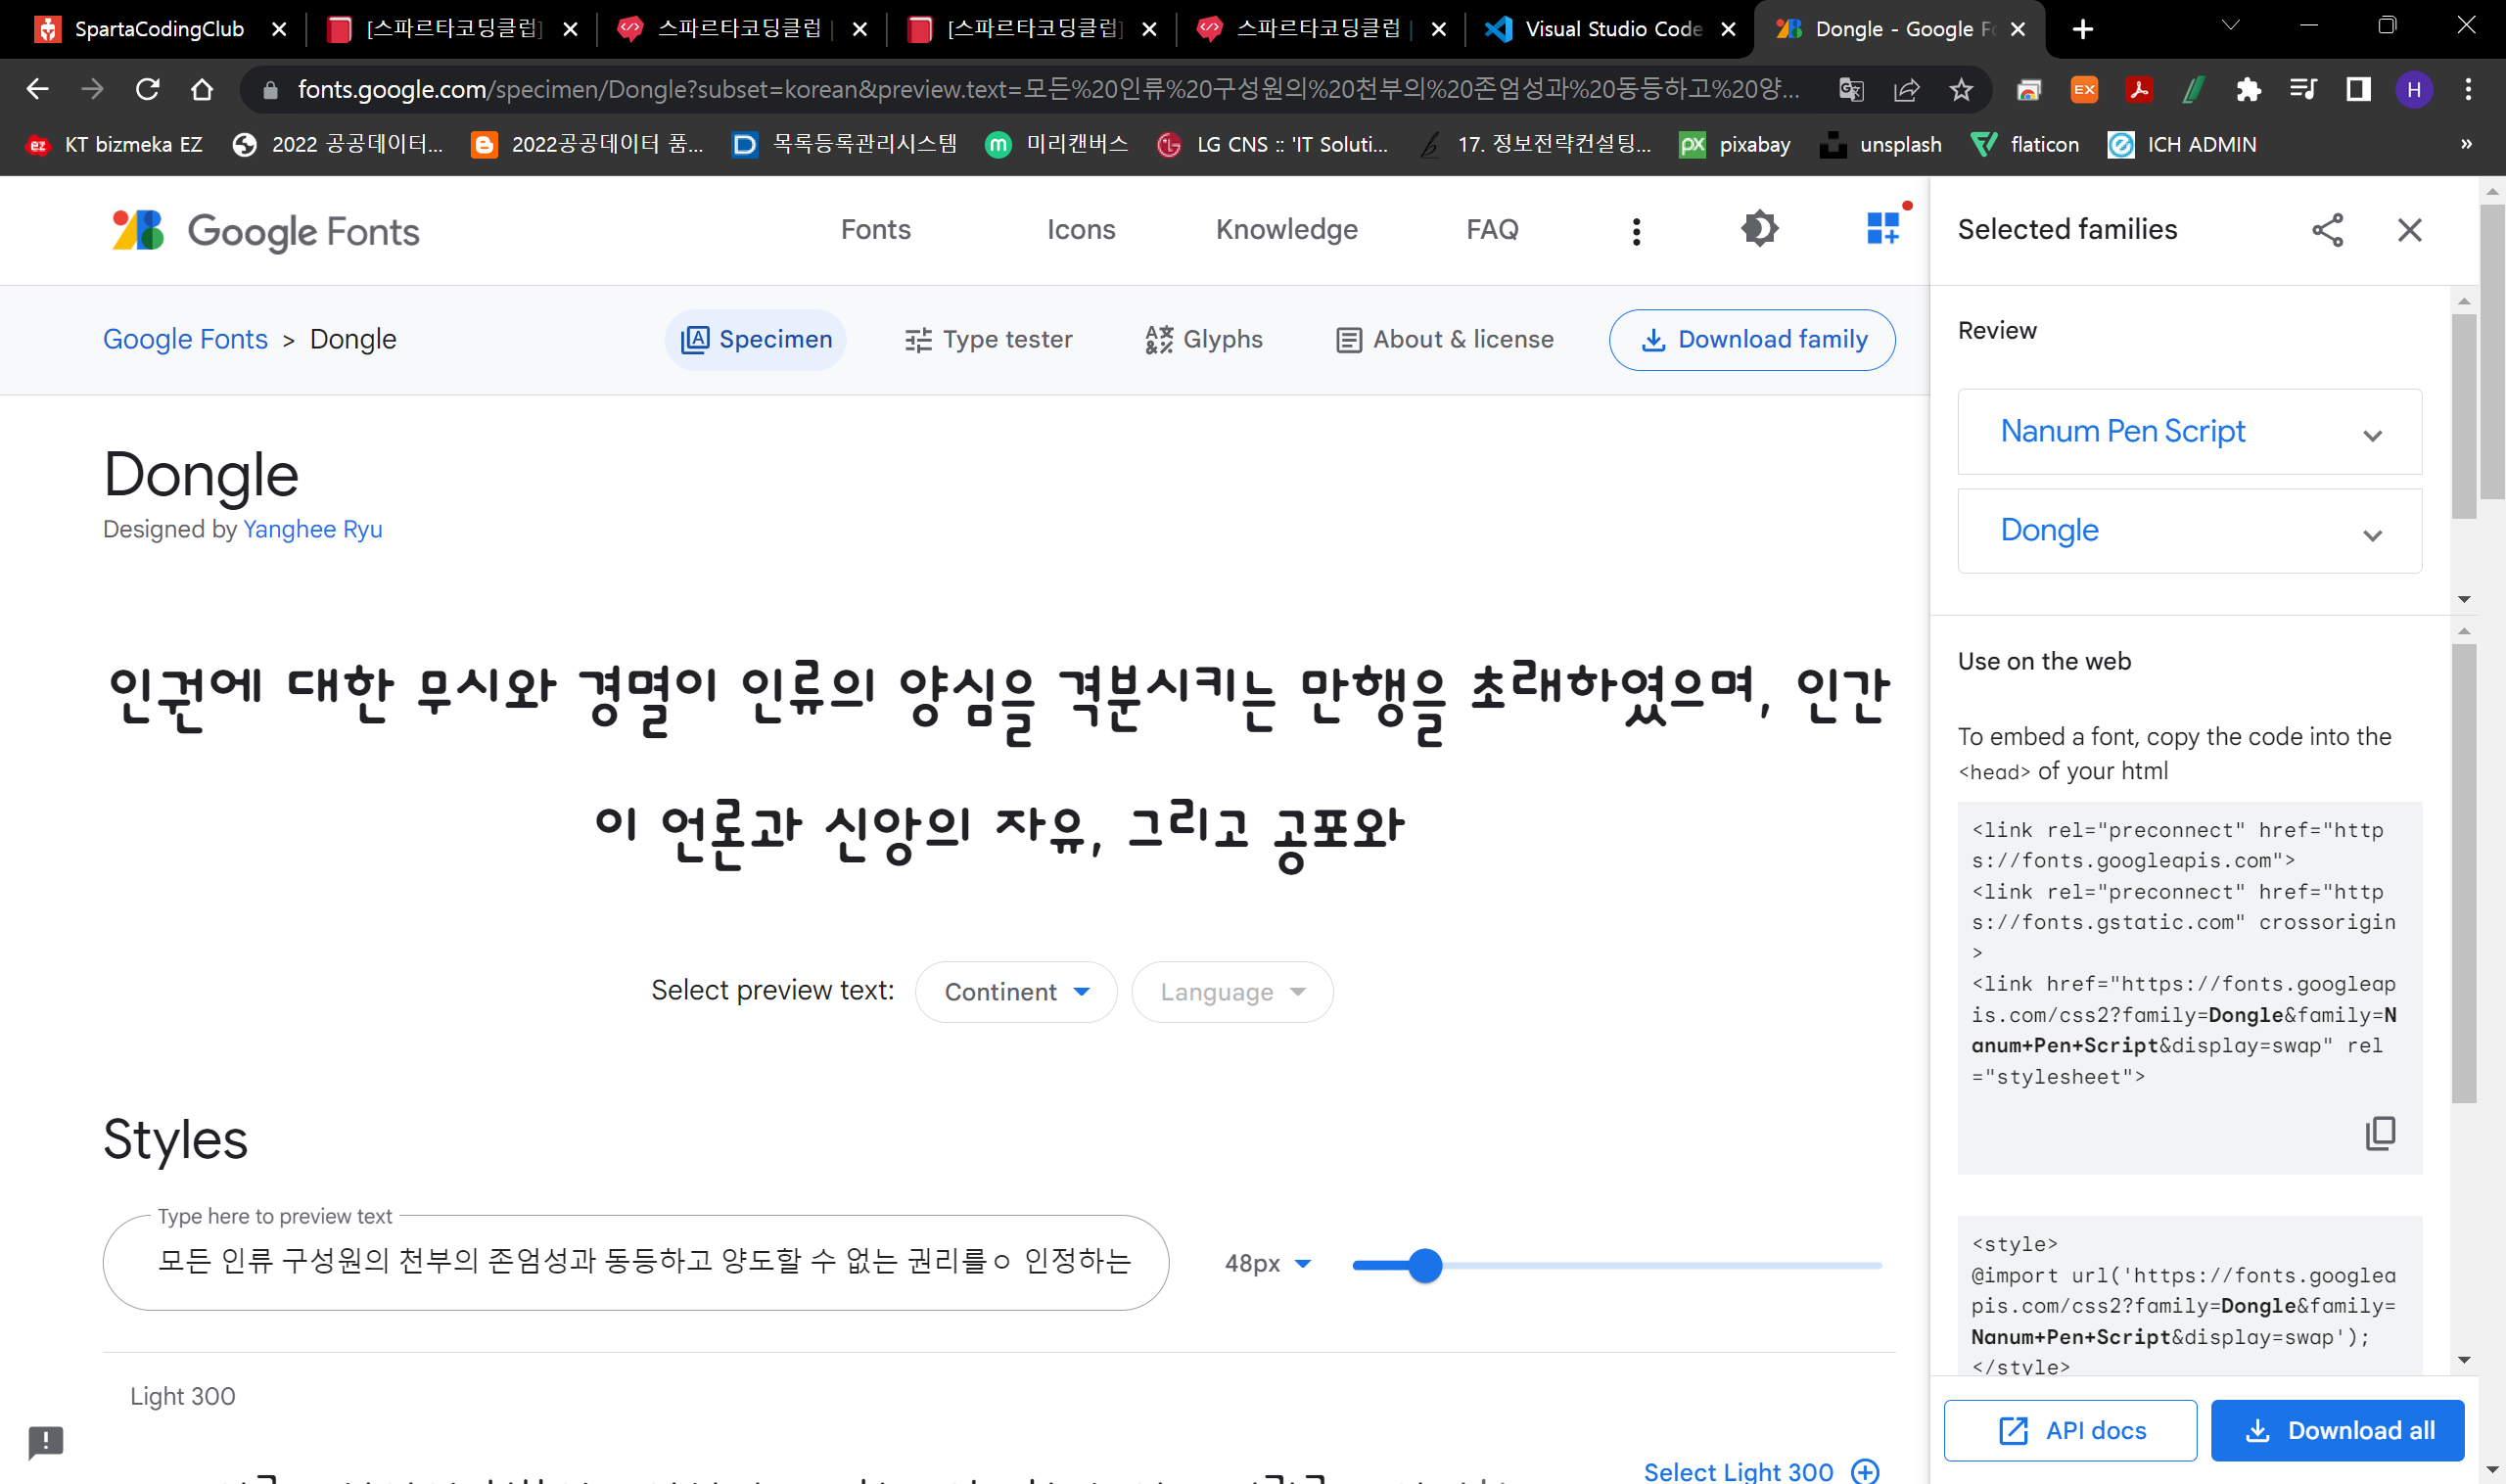The height and width of the screenshot is (1484, 2506).
Task: Open Chrome three-dot menu
Action: coord(2468,90)
